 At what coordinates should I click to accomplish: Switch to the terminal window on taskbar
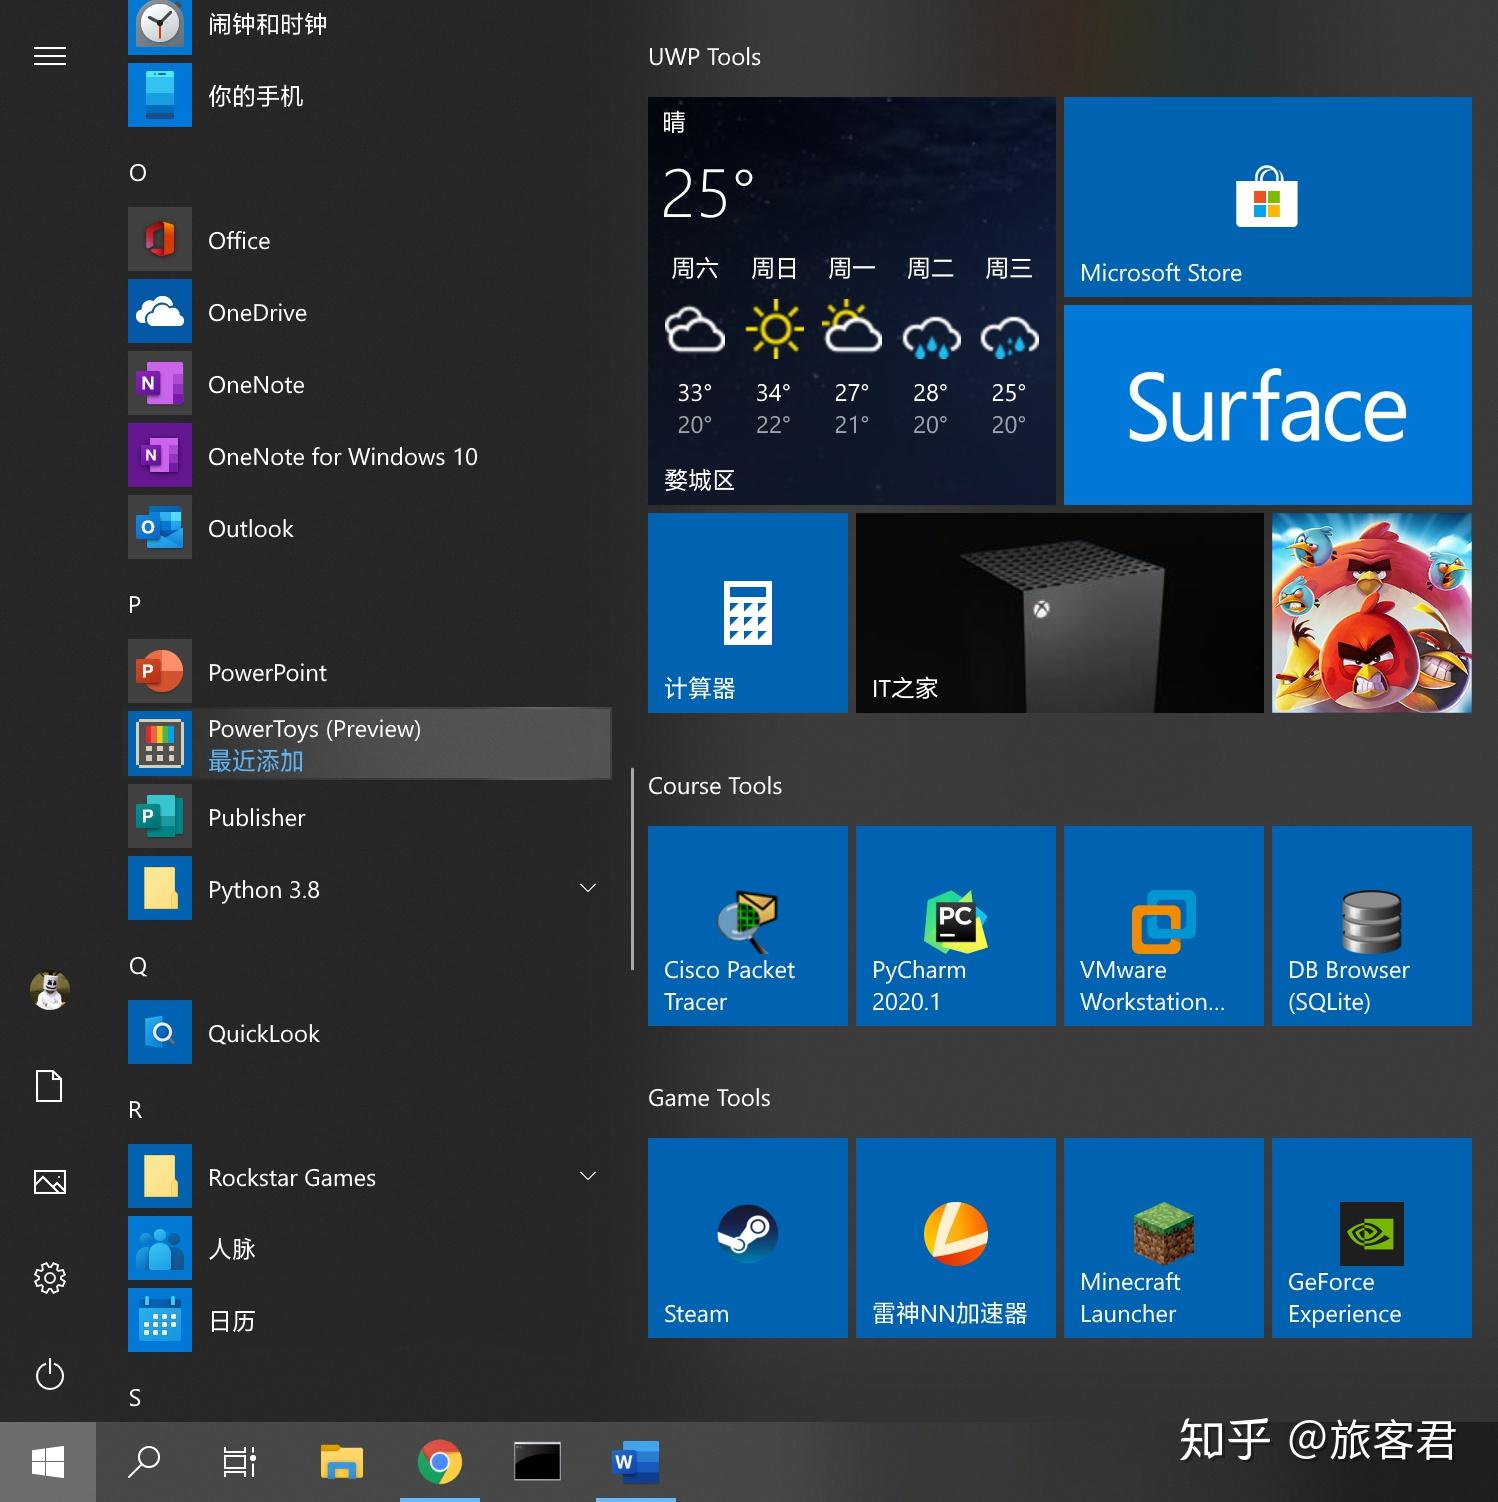pos(538,1462)
